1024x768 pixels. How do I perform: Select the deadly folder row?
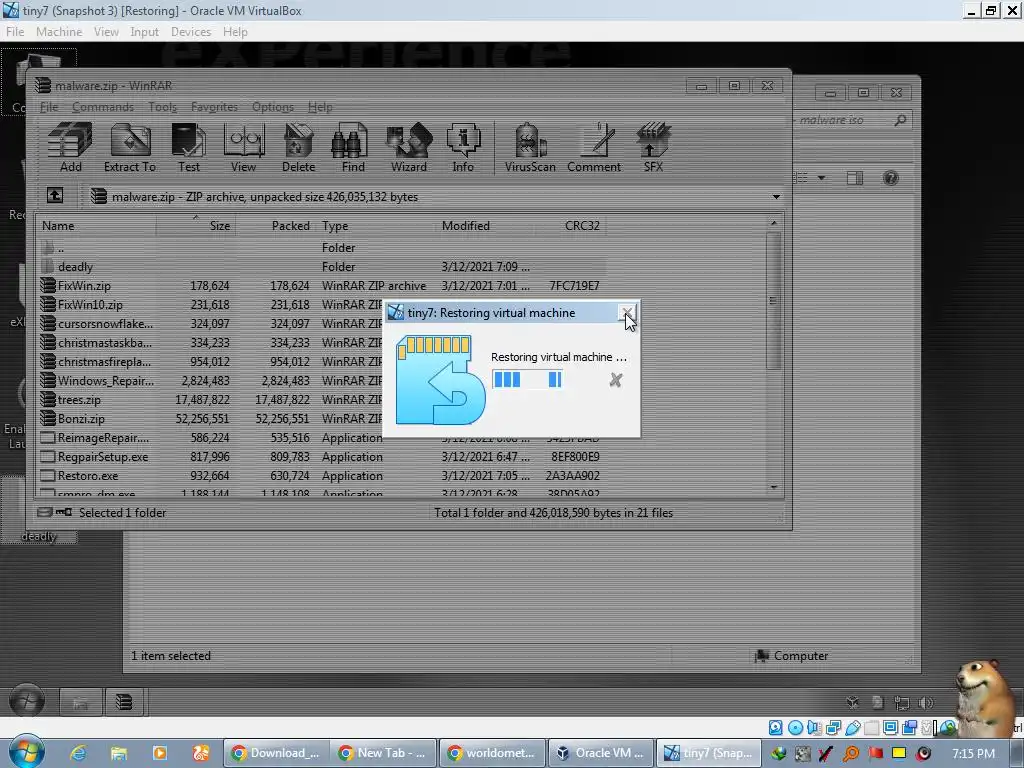point(321,266)
